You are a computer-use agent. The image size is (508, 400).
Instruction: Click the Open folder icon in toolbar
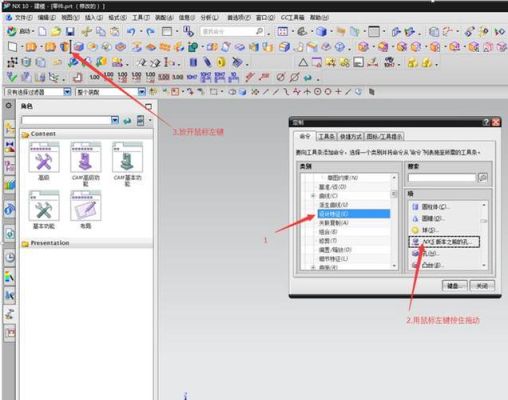tap(56, 32)
